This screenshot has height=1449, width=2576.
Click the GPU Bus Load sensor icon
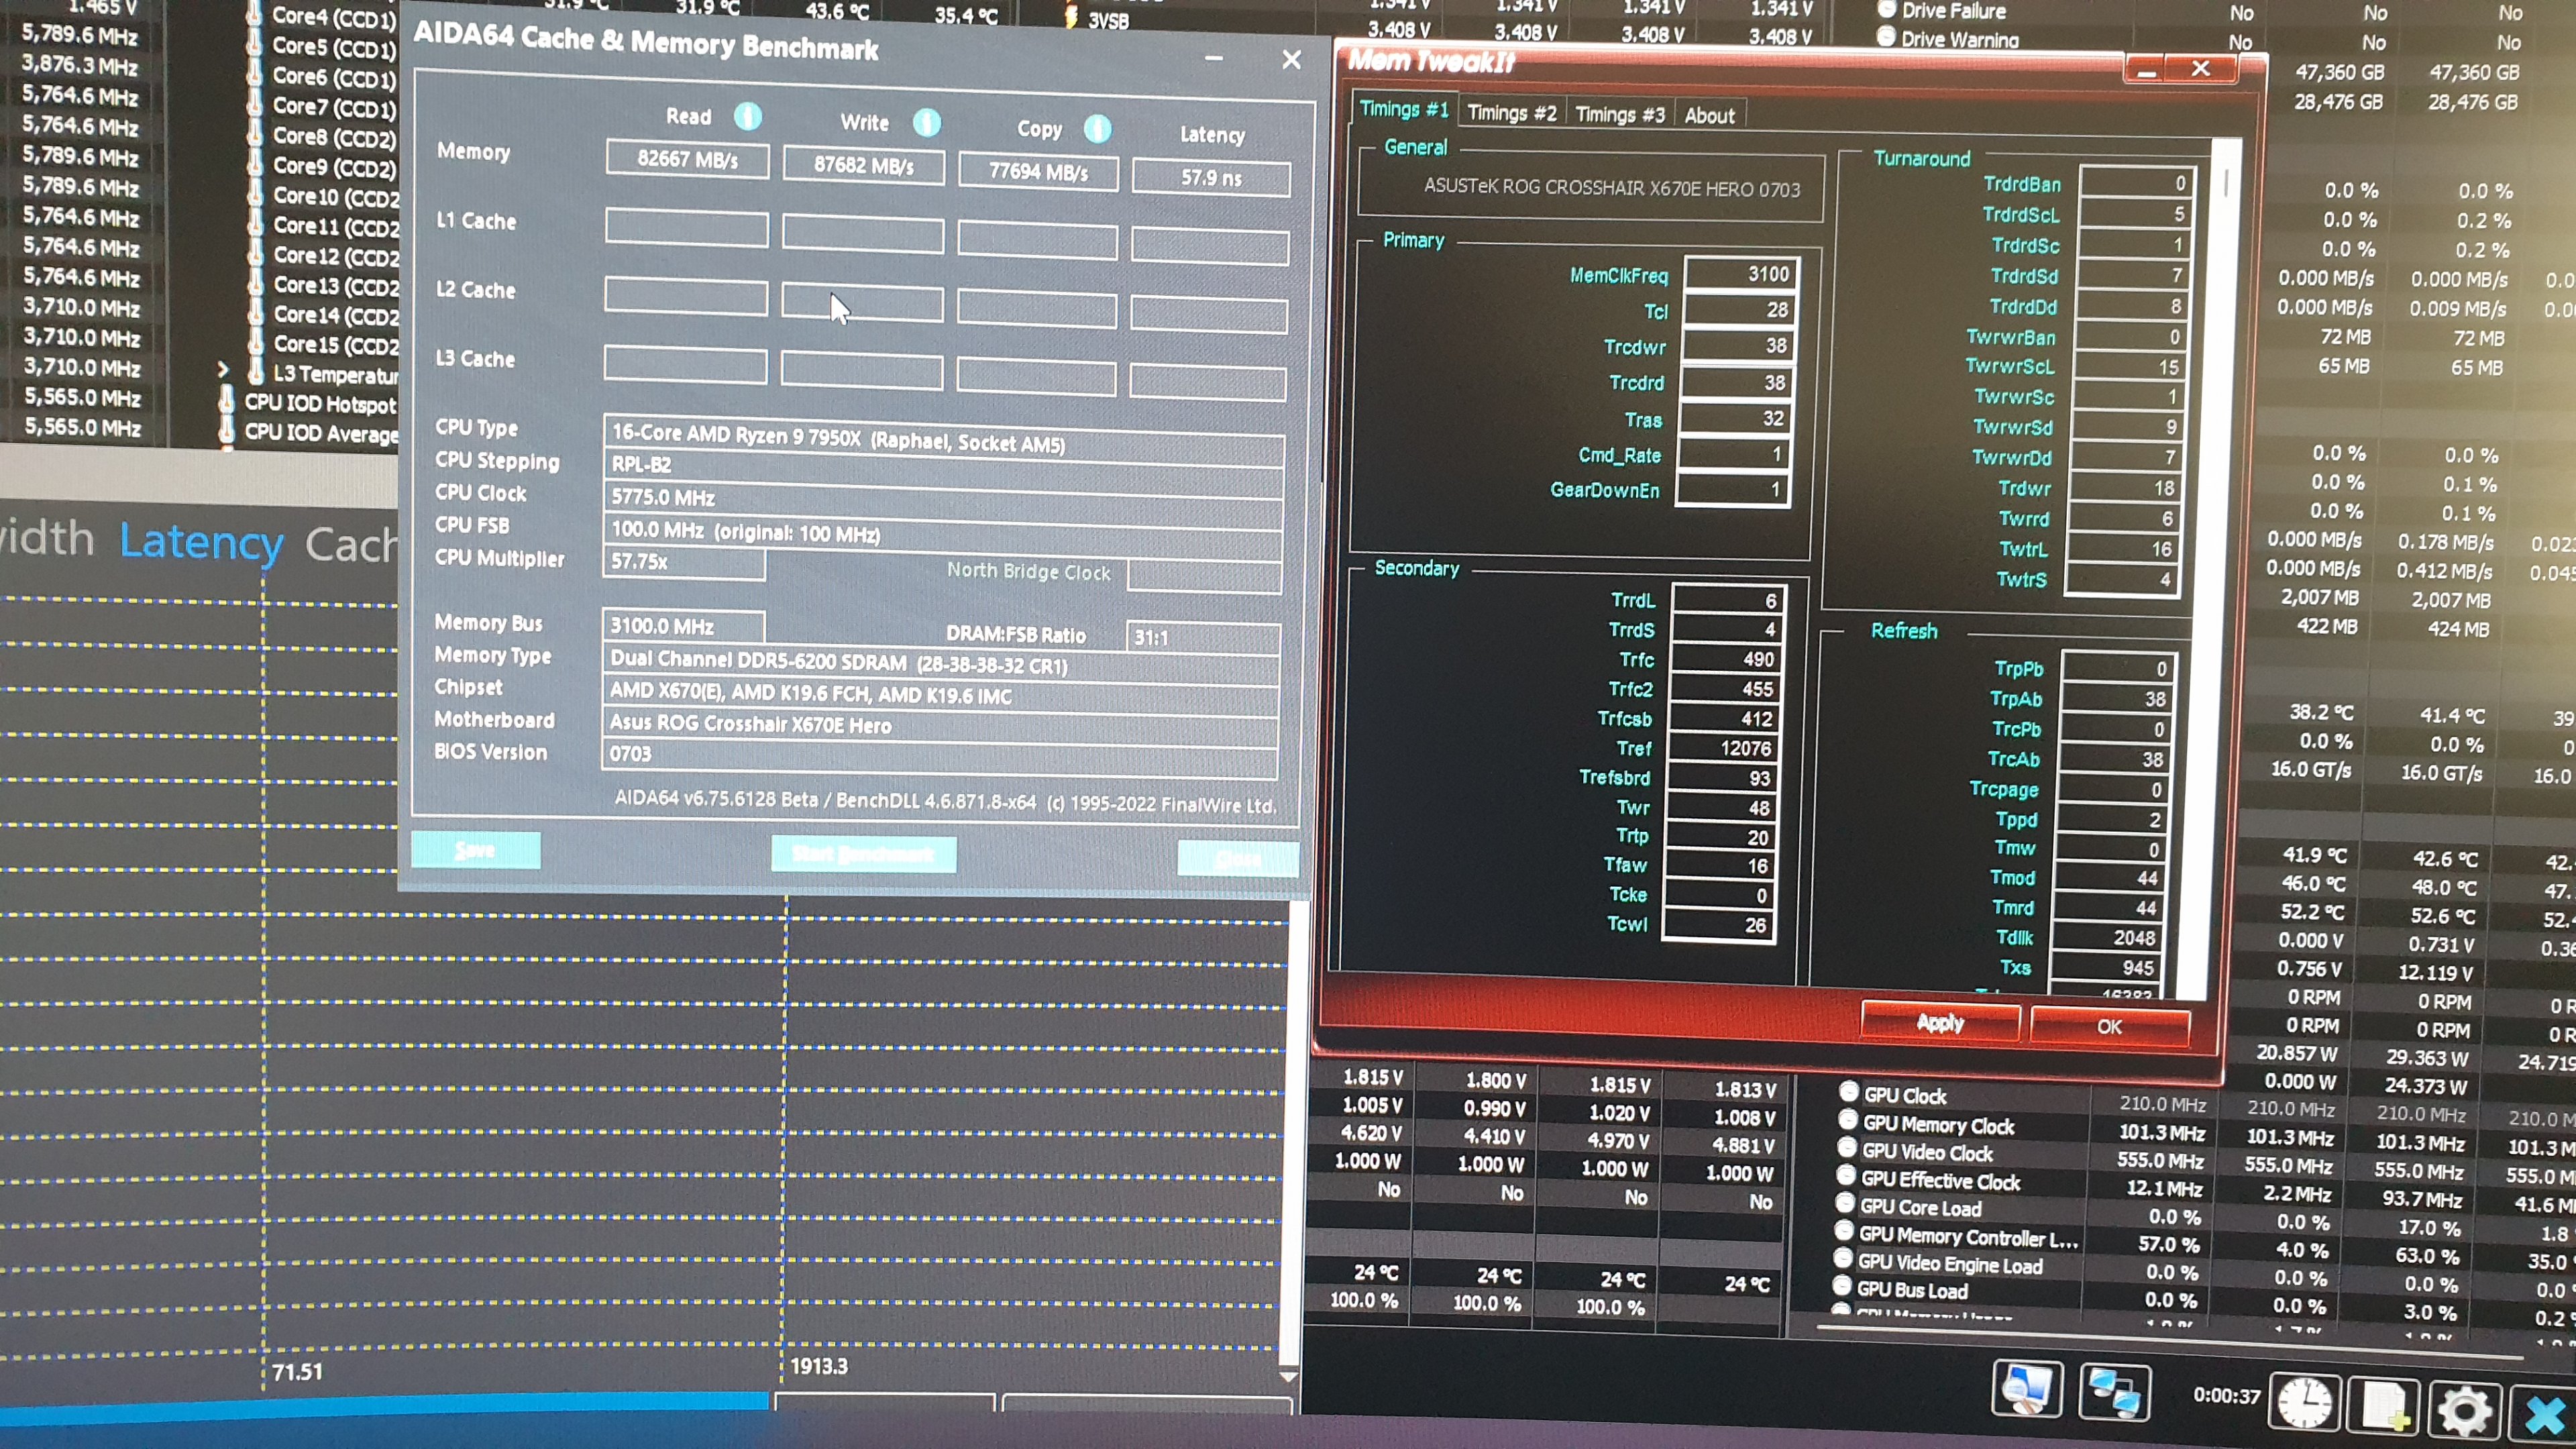click(1841, 1286)
